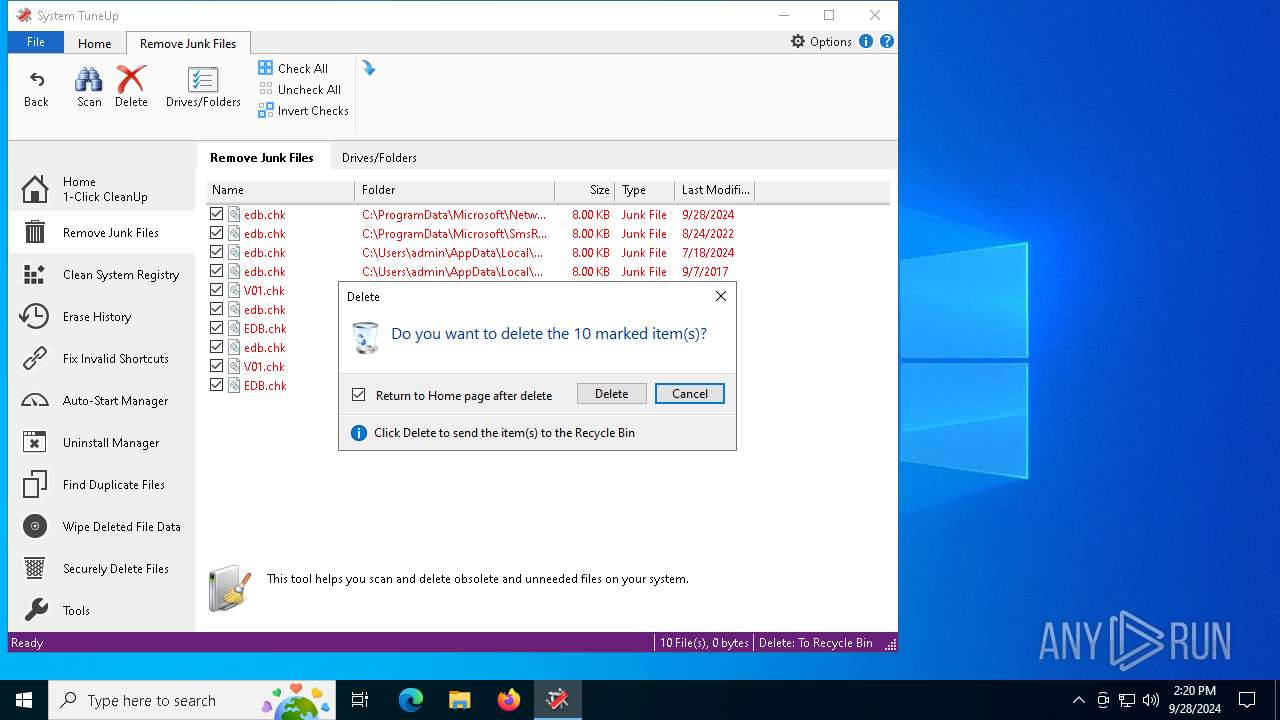Image resolution: width=1280 pixels, height=720 pixels.
Task: Click status bar Delete: To Recycle Bin
Action: coord(816,643)
